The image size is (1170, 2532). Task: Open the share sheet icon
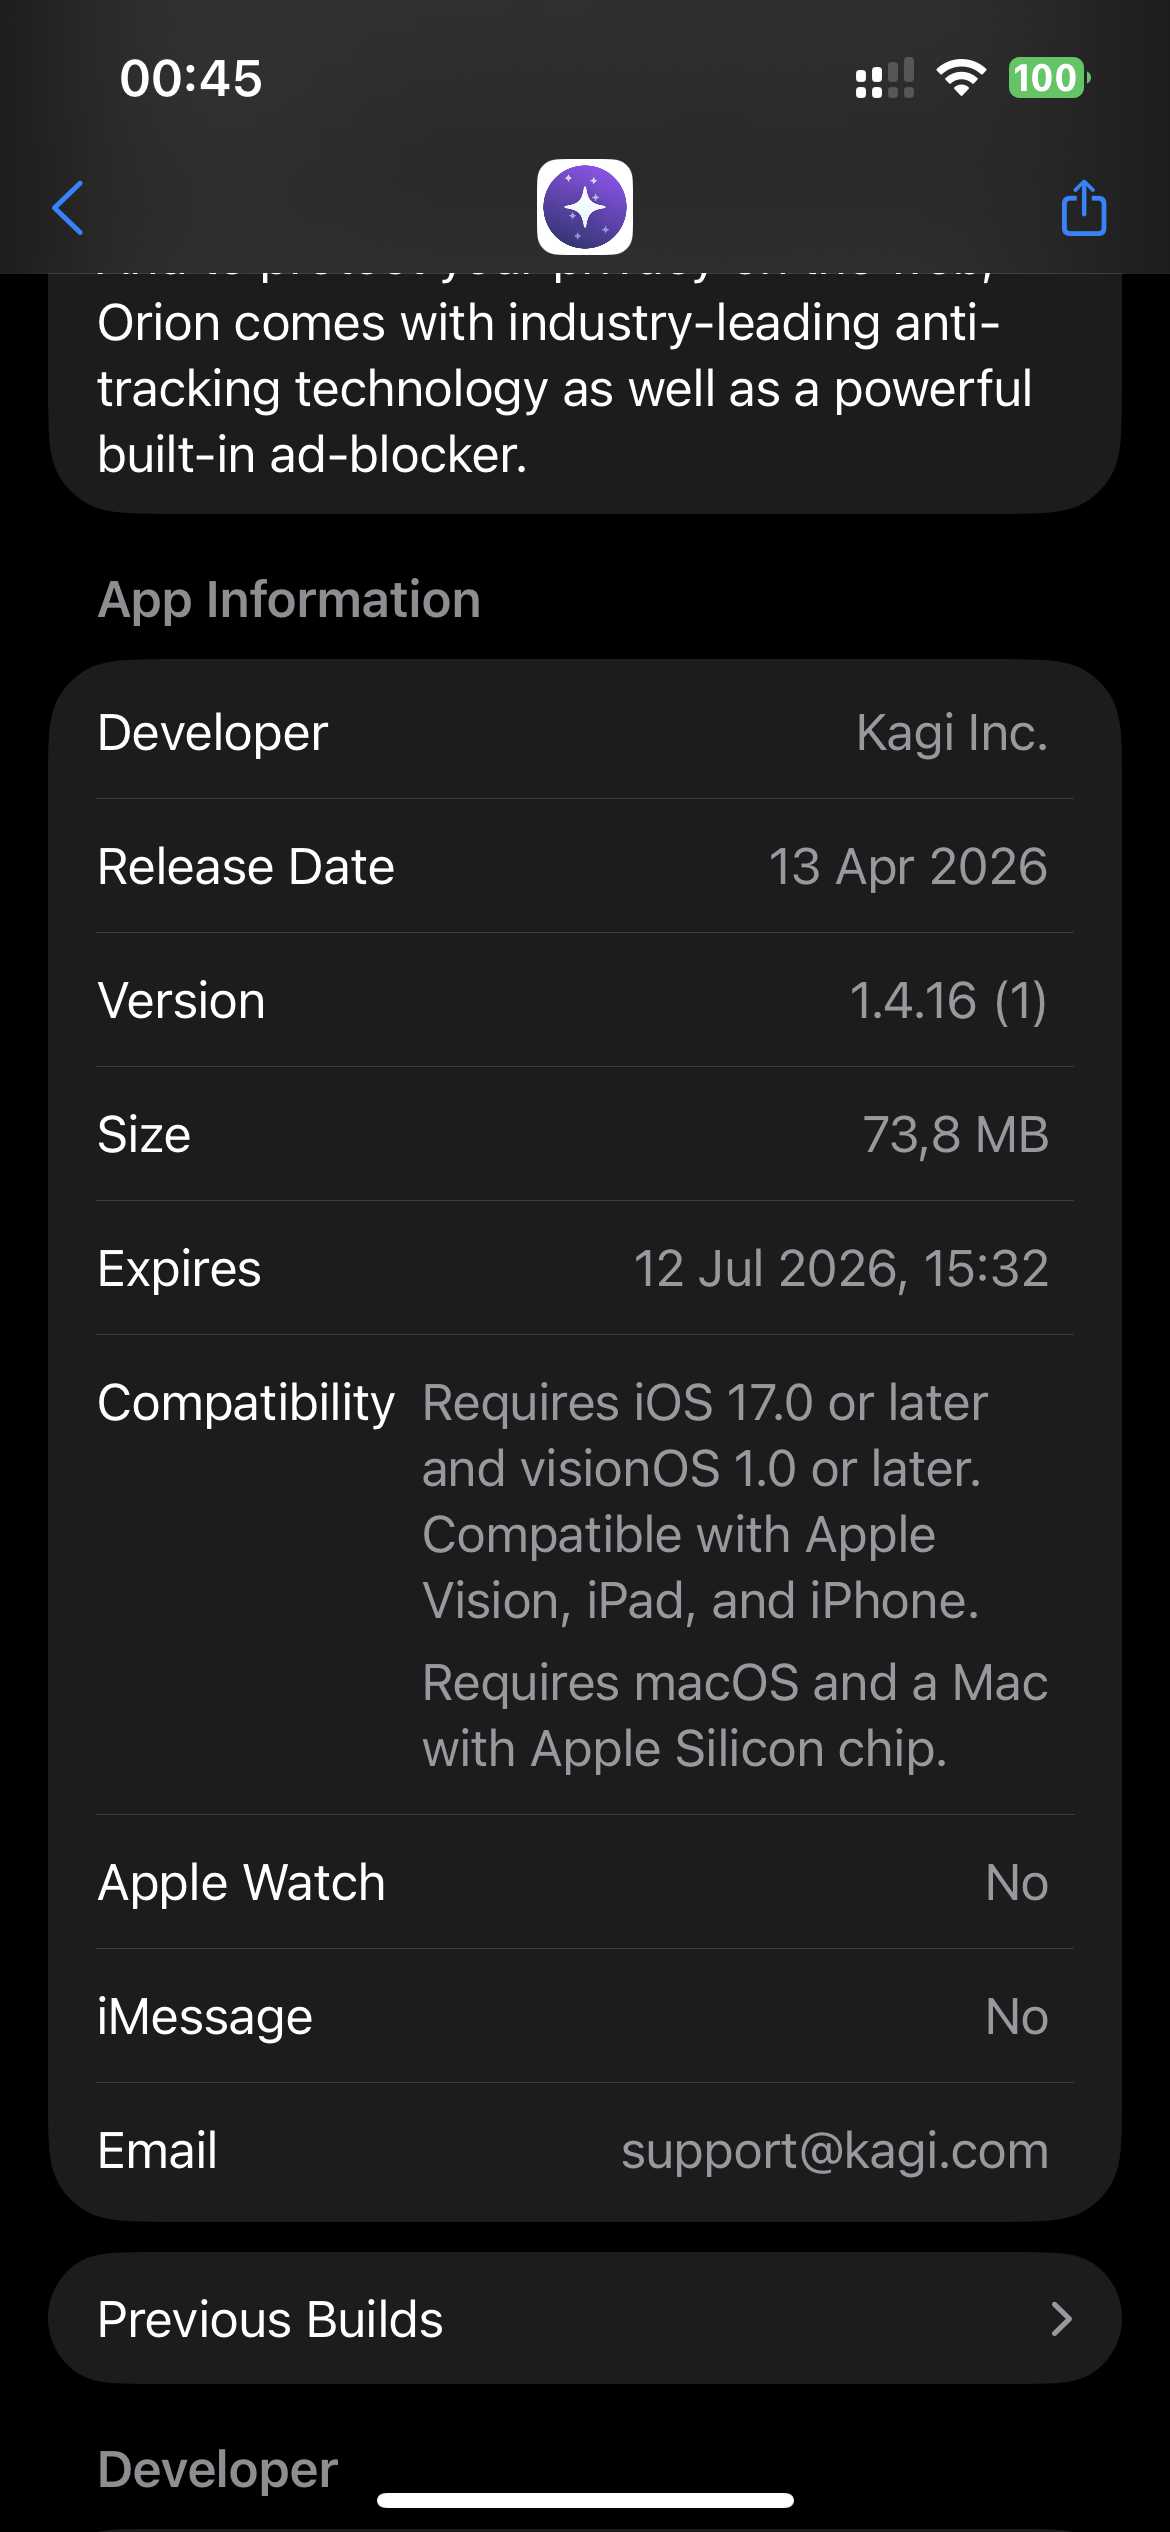[1083, 208]
